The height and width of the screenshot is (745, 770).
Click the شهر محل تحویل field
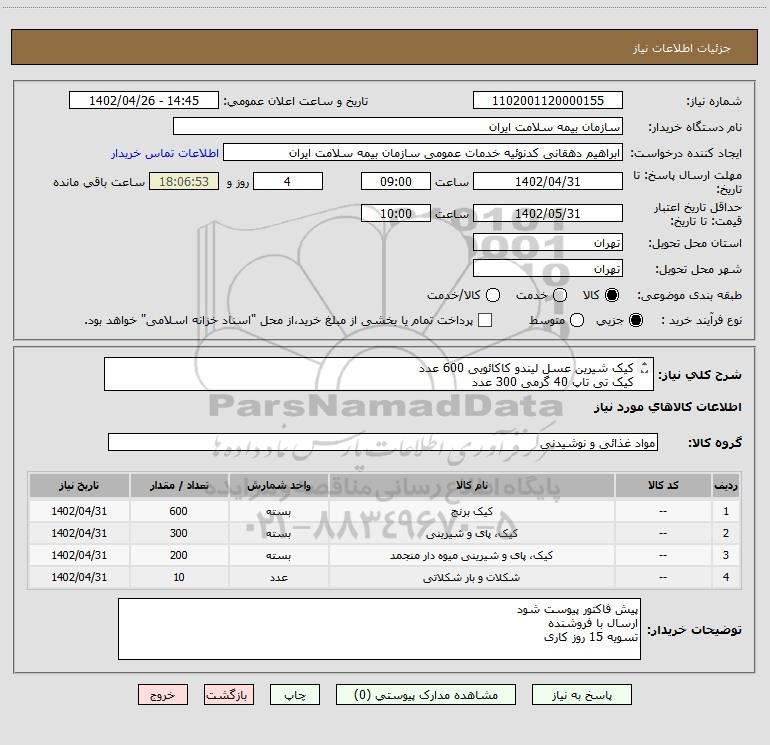click(x=548, y=268)
